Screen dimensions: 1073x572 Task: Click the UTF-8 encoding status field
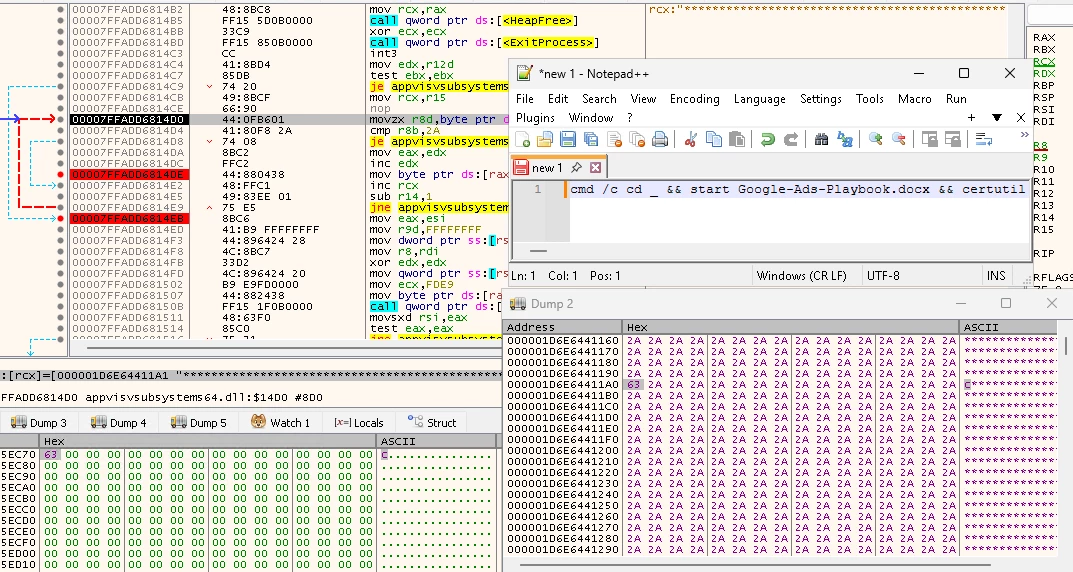pos(883,276)
